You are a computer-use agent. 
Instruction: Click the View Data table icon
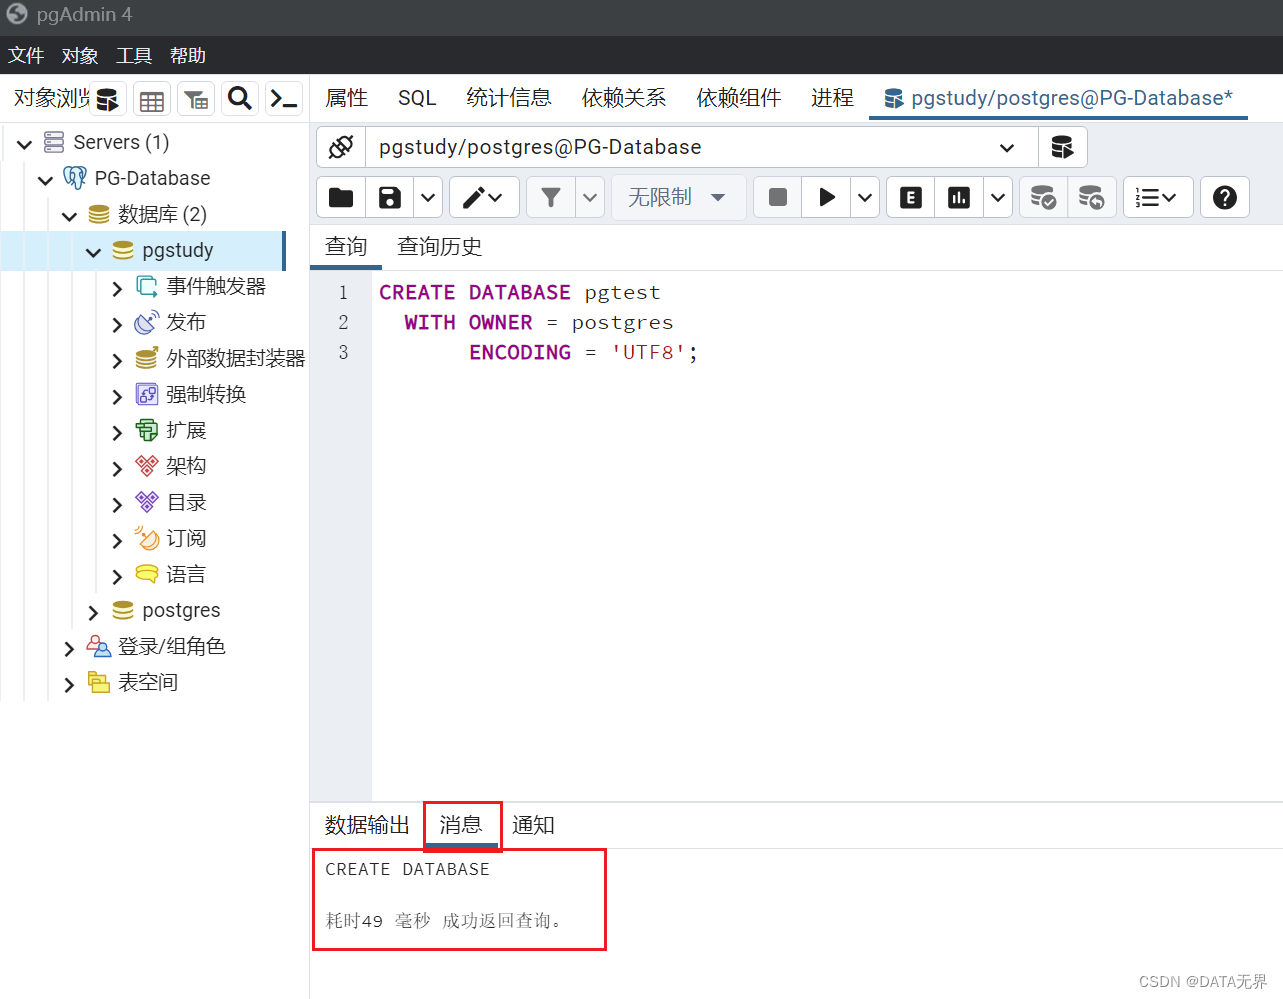pos(152,99)
